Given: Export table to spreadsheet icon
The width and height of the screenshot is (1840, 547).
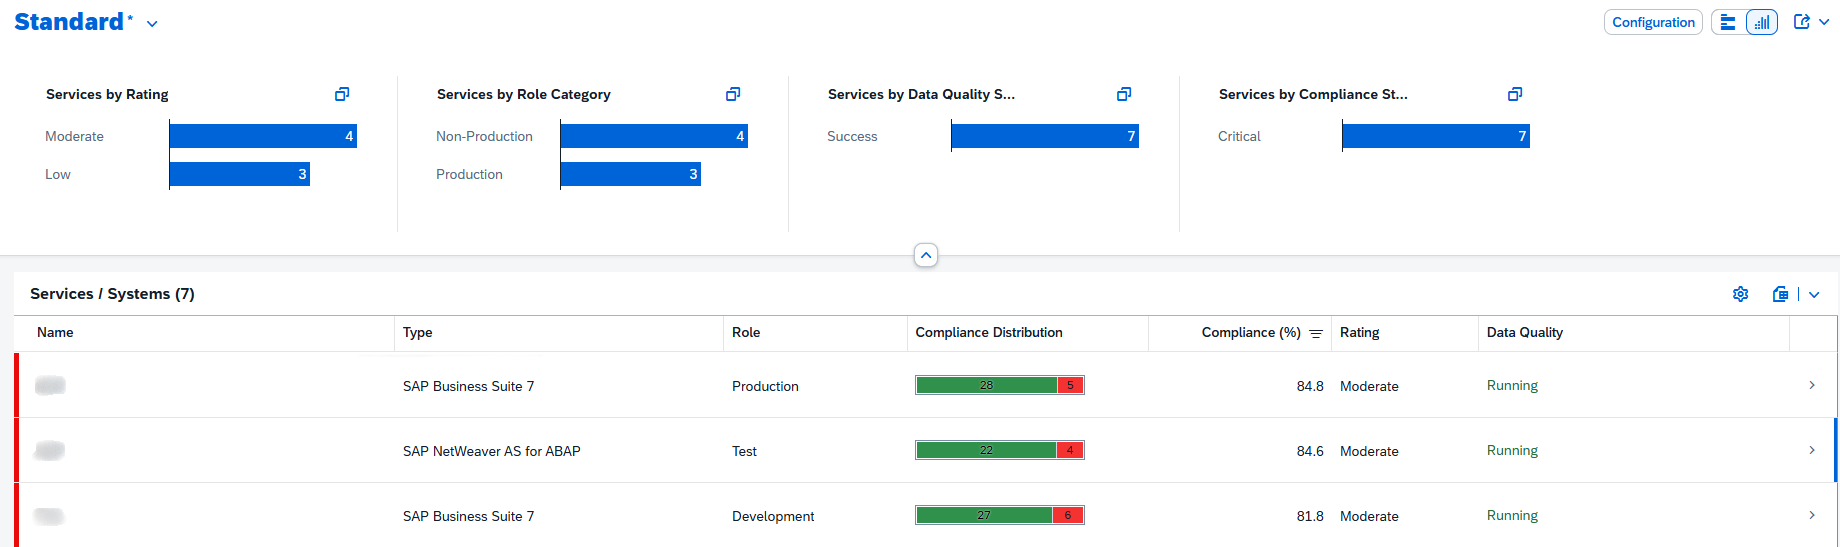Looking at the screenshot, I should (x=1780, y=294).
